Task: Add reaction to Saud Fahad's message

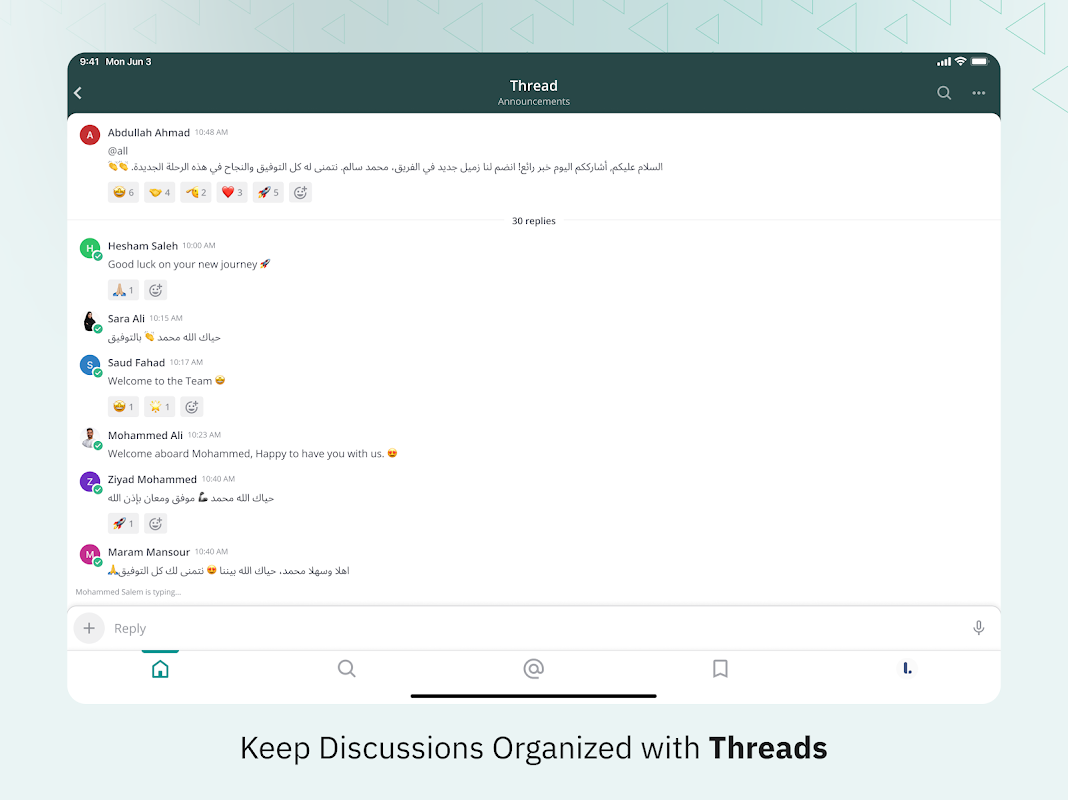Action: click(x=192, y=407)
